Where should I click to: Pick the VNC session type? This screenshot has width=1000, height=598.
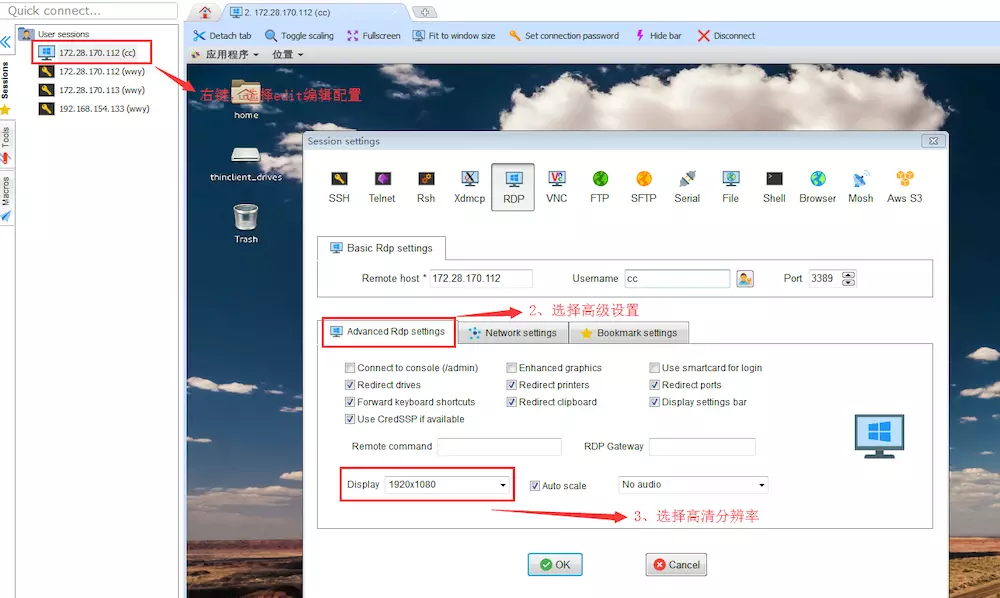coord(557,187)
